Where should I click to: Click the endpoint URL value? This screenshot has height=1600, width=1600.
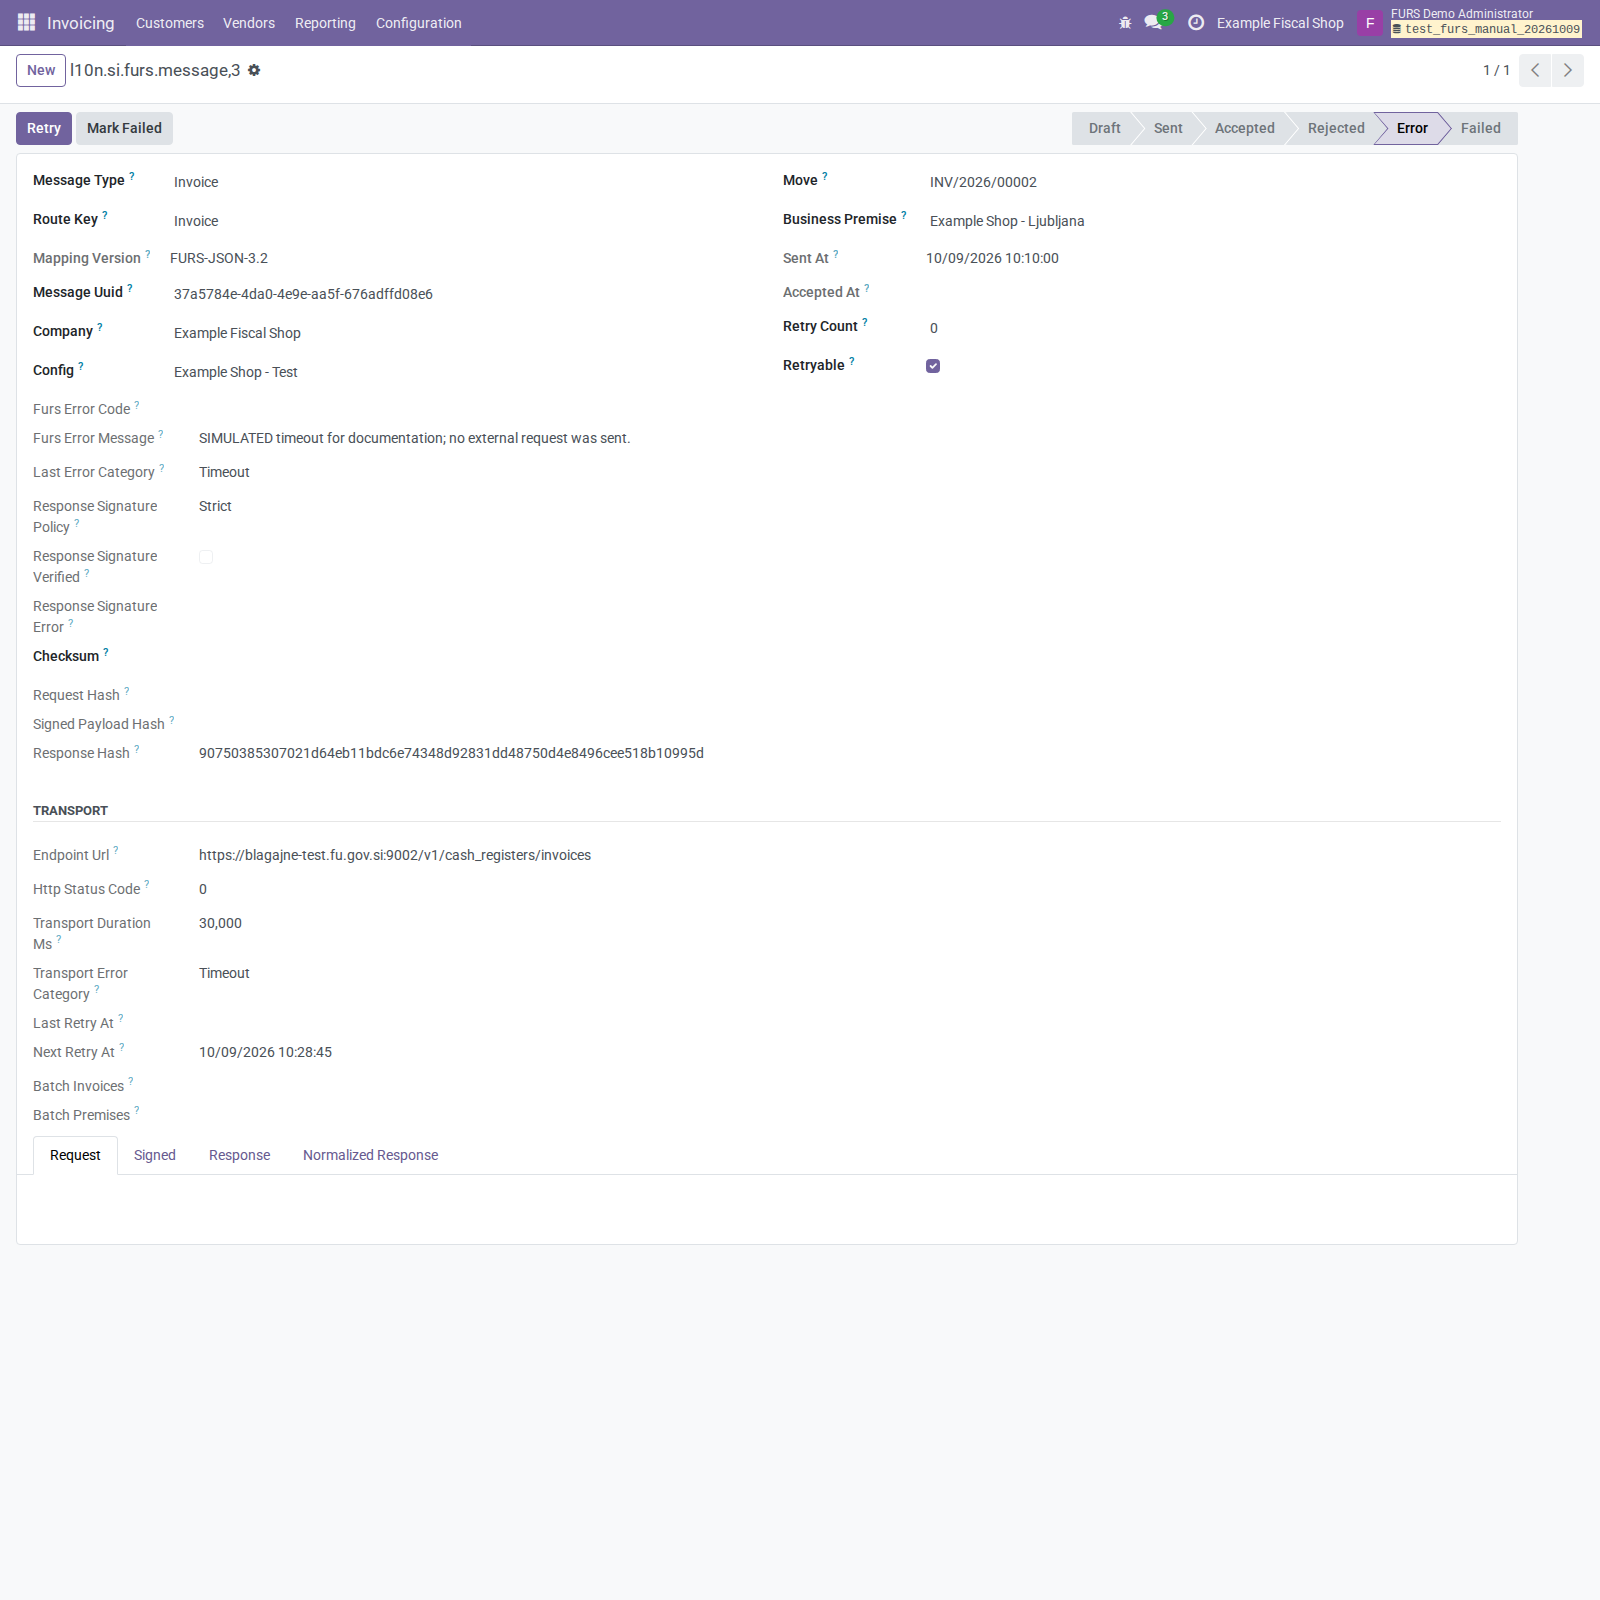(x=395, y=855)
